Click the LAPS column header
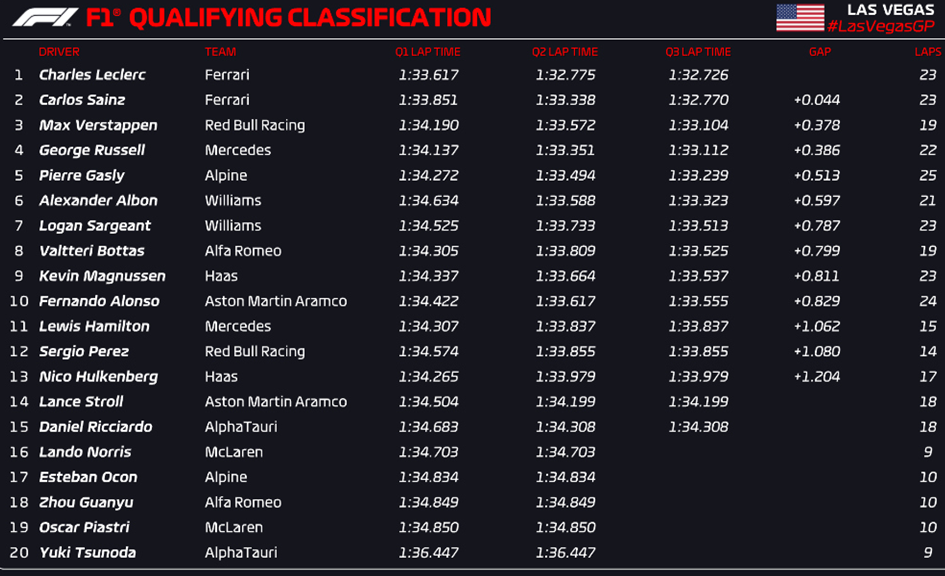This screenshot has height=576, width=945. (x=927, y=52)
